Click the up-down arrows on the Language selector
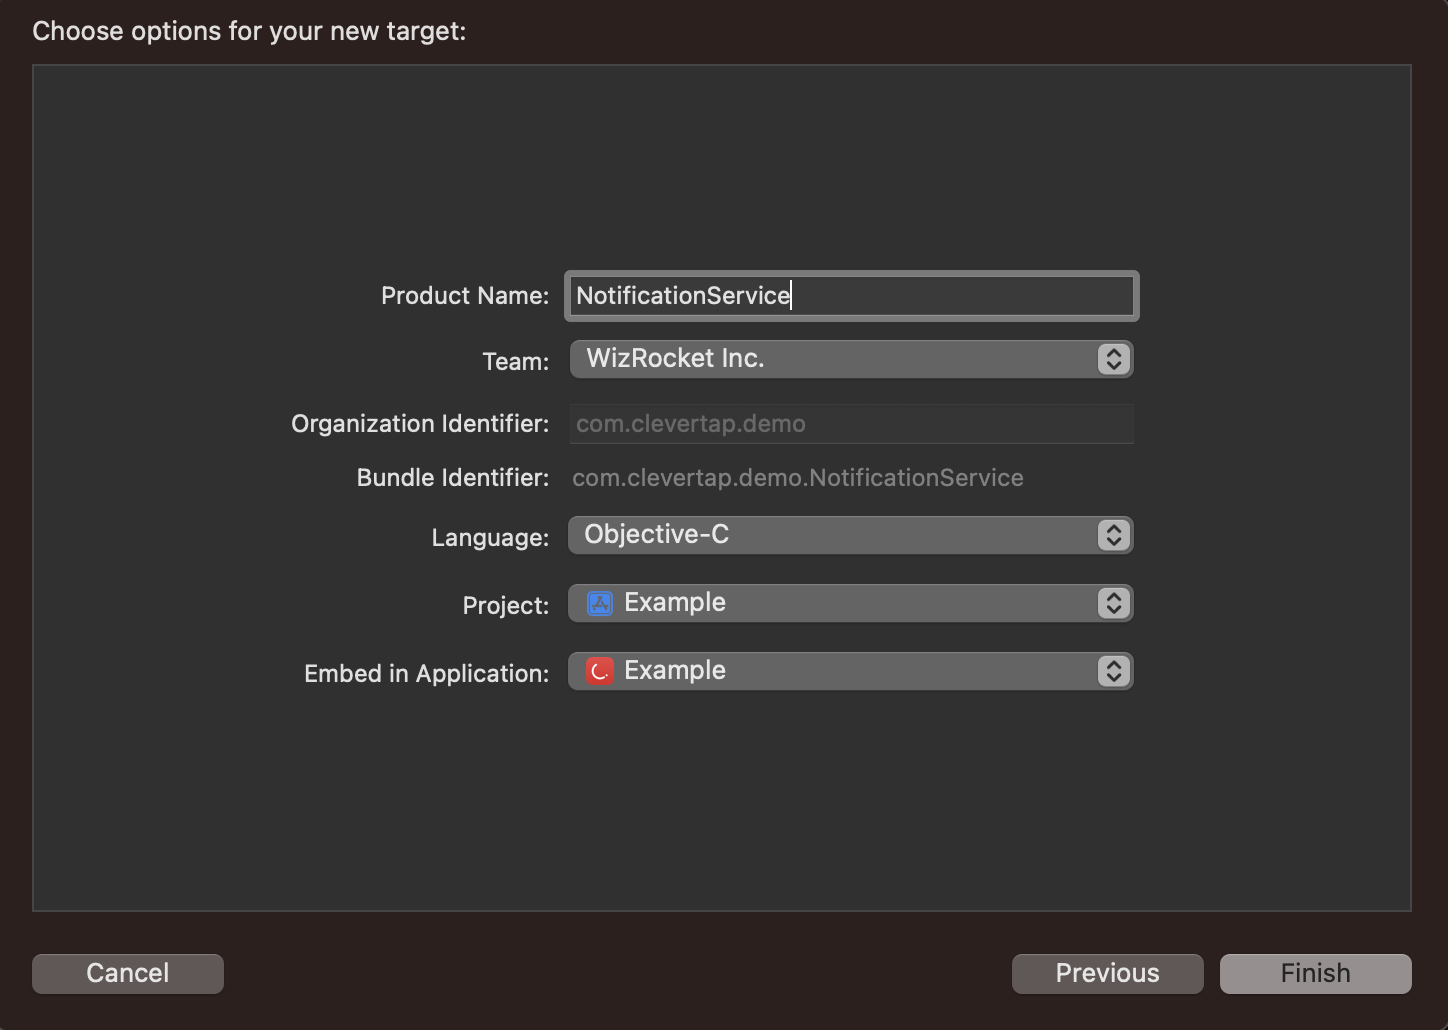 pos(1113,535)
